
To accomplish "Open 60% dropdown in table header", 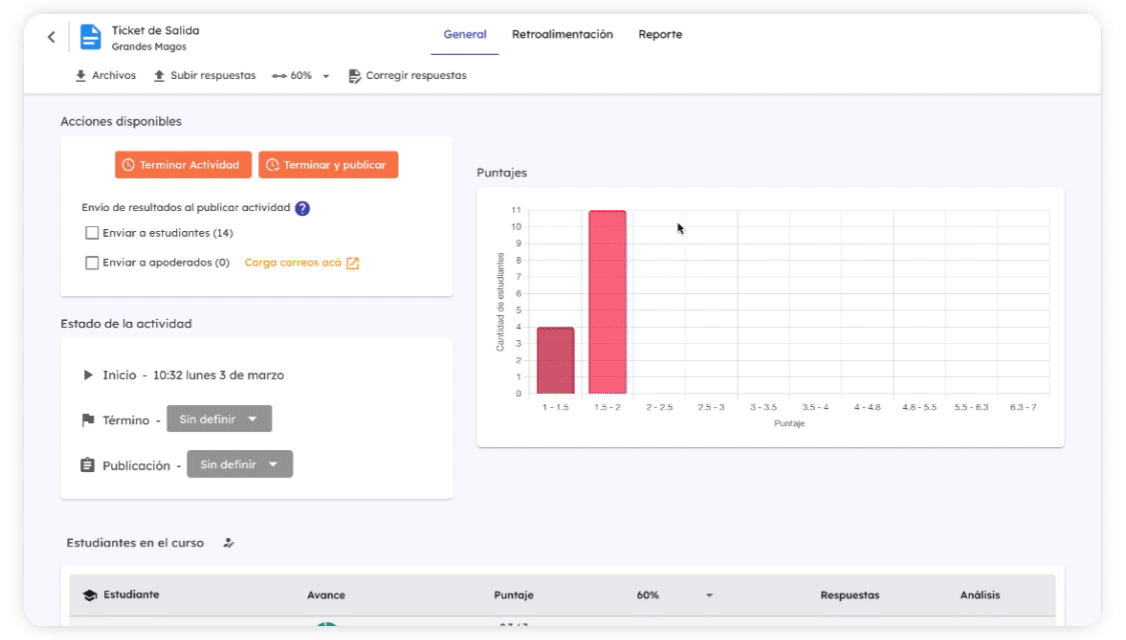I will point(709,595).
